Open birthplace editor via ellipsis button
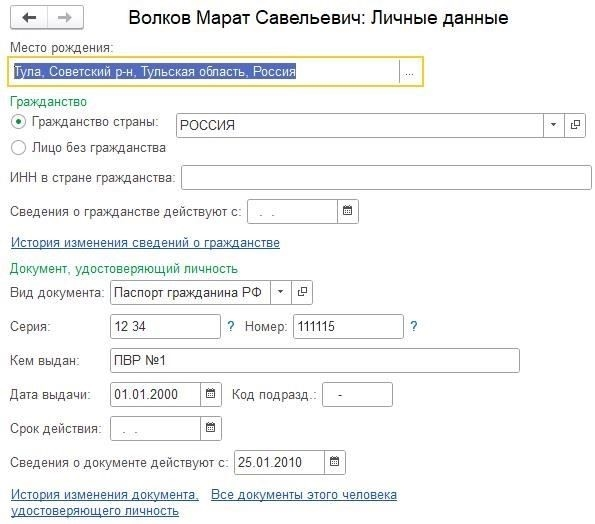The height and width of the screenshot is (524, 595). (409, 72)
